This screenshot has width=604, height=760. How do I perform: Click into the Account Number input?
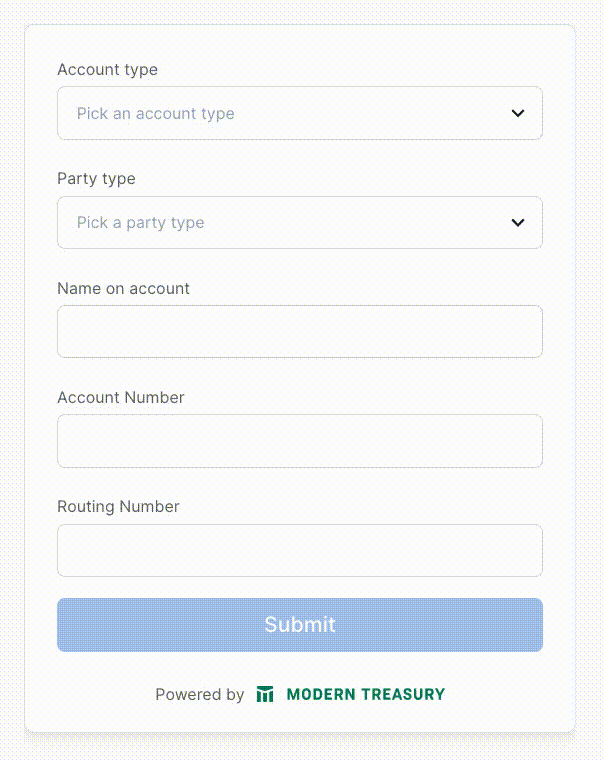click(299, 441)
